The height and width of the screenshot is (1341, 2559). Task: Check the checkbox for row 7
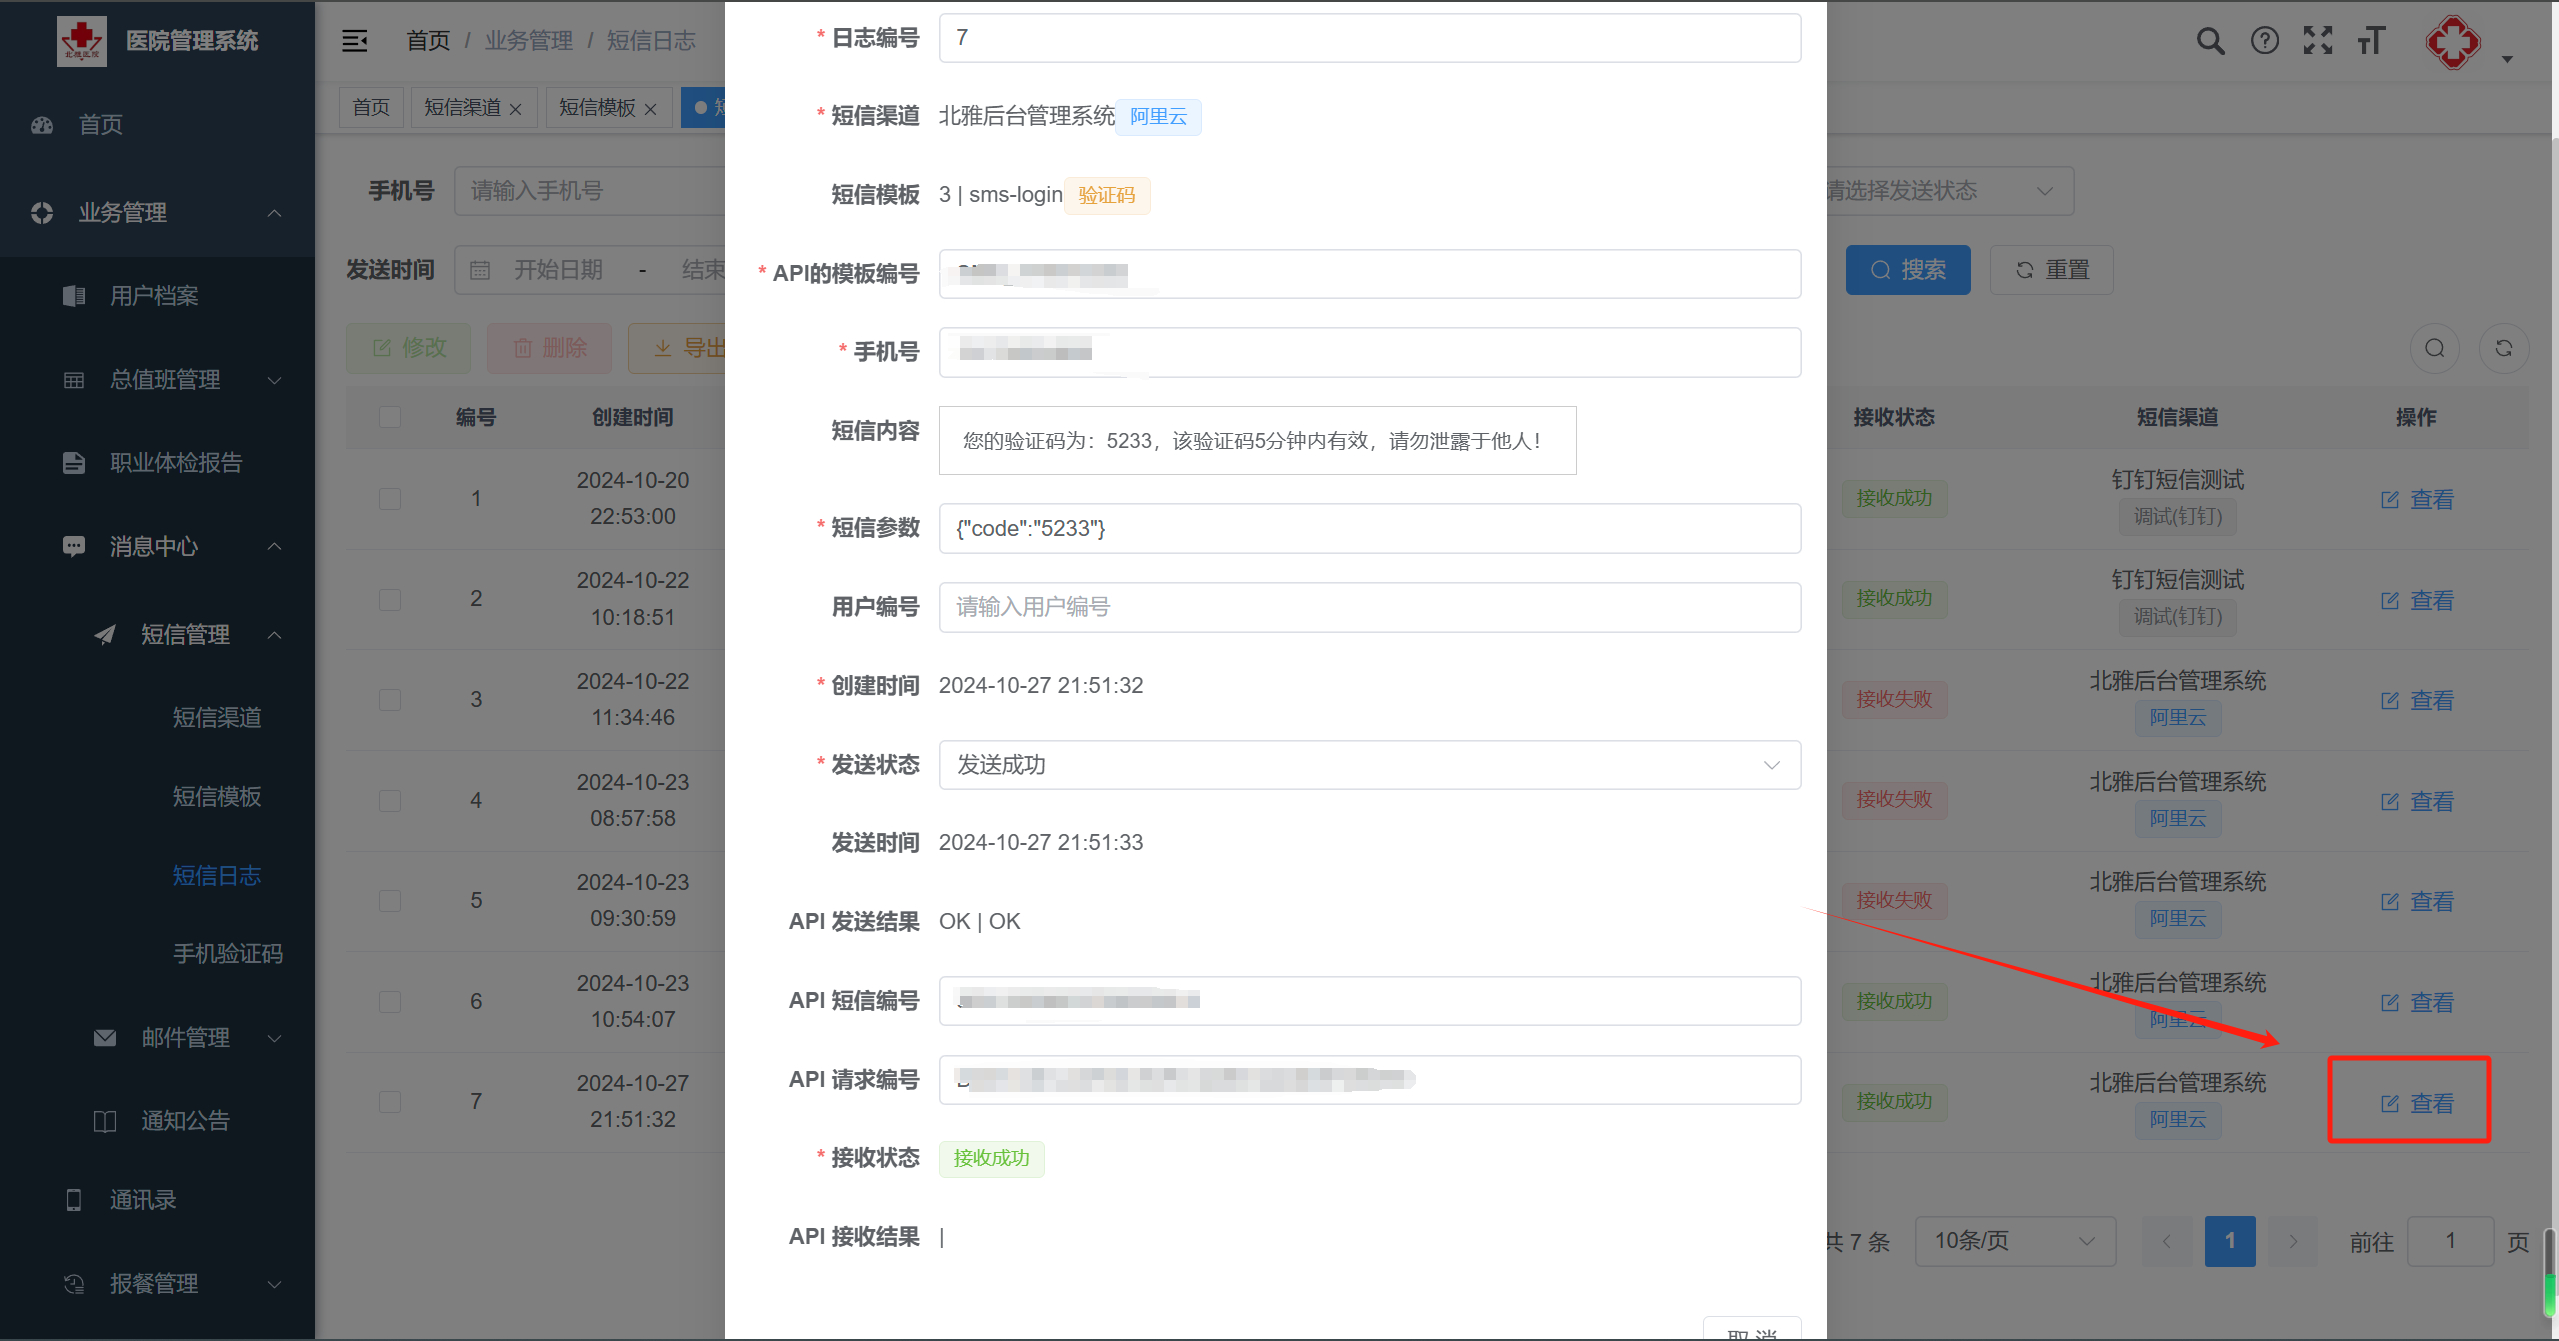[390, 1101]
